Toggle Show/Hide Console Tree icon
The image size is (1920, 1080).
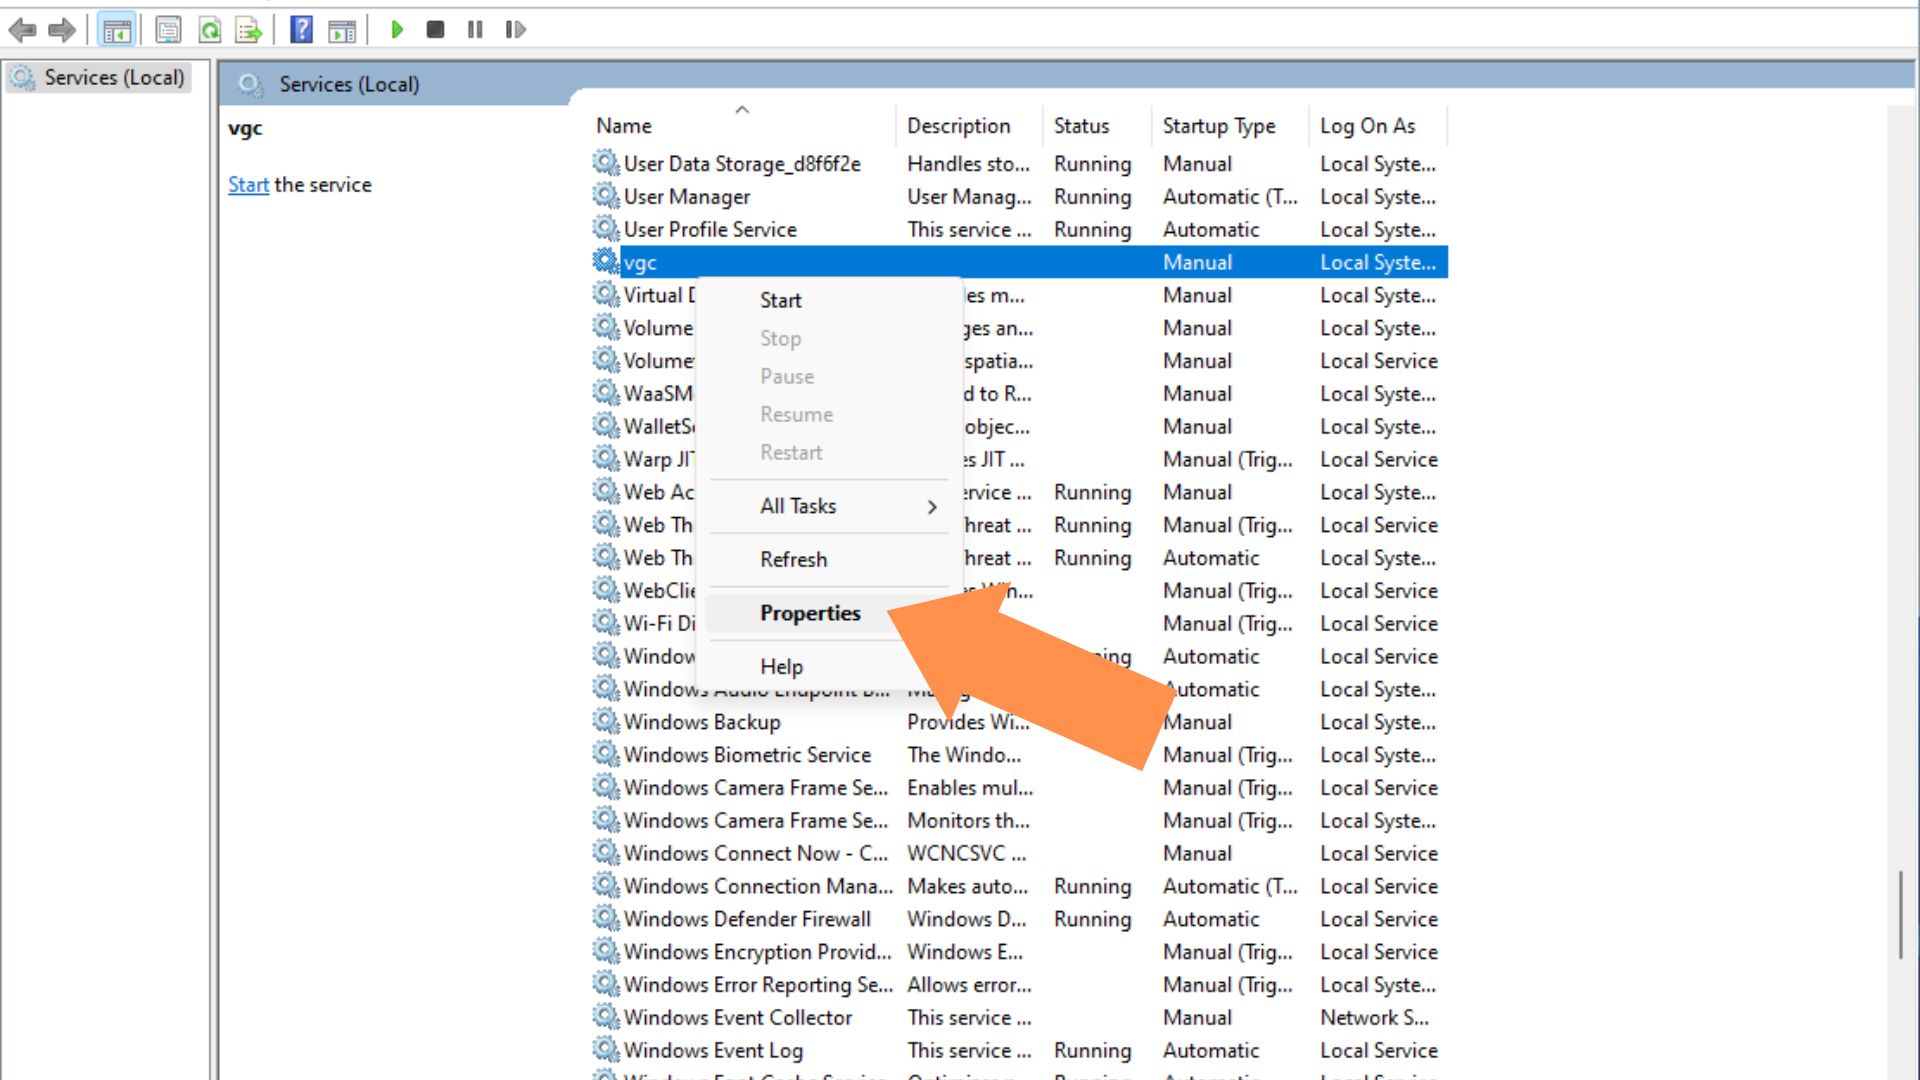coord(117,30)
